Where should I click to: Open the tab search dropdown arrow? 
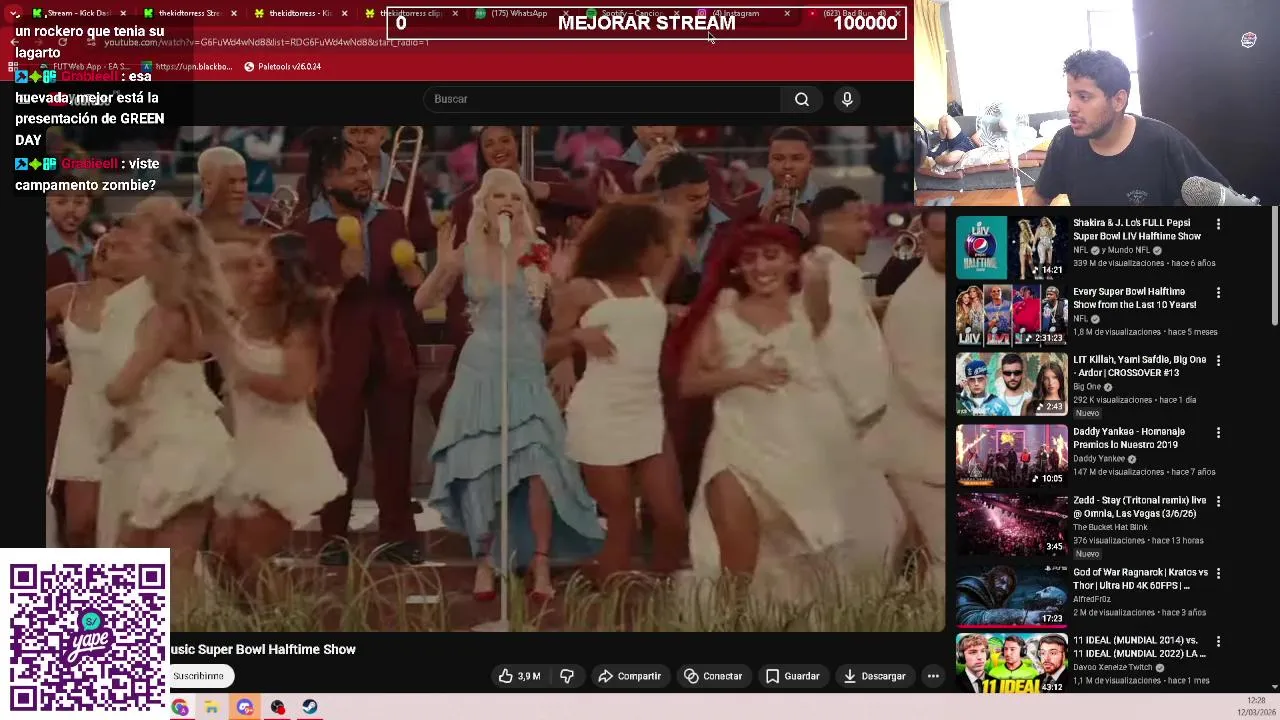14,13
